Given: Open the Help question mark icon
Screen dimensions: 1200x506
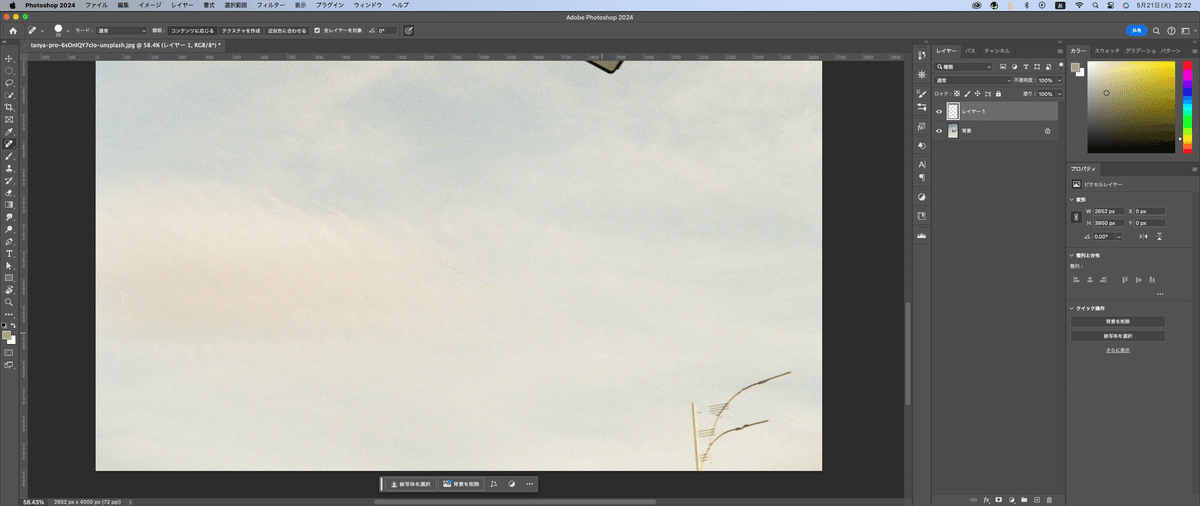Looking at the screenshot, I should (1171, 31).
